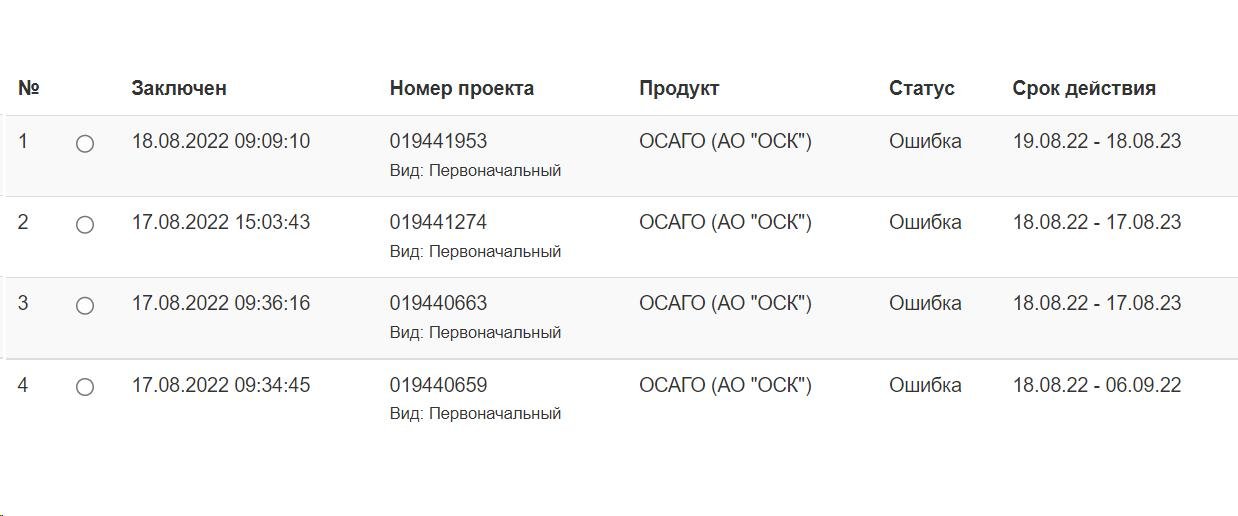This screenshot has width=1238, height=516.
Task: Click the № column header
Action: click(x=28, y=88)
